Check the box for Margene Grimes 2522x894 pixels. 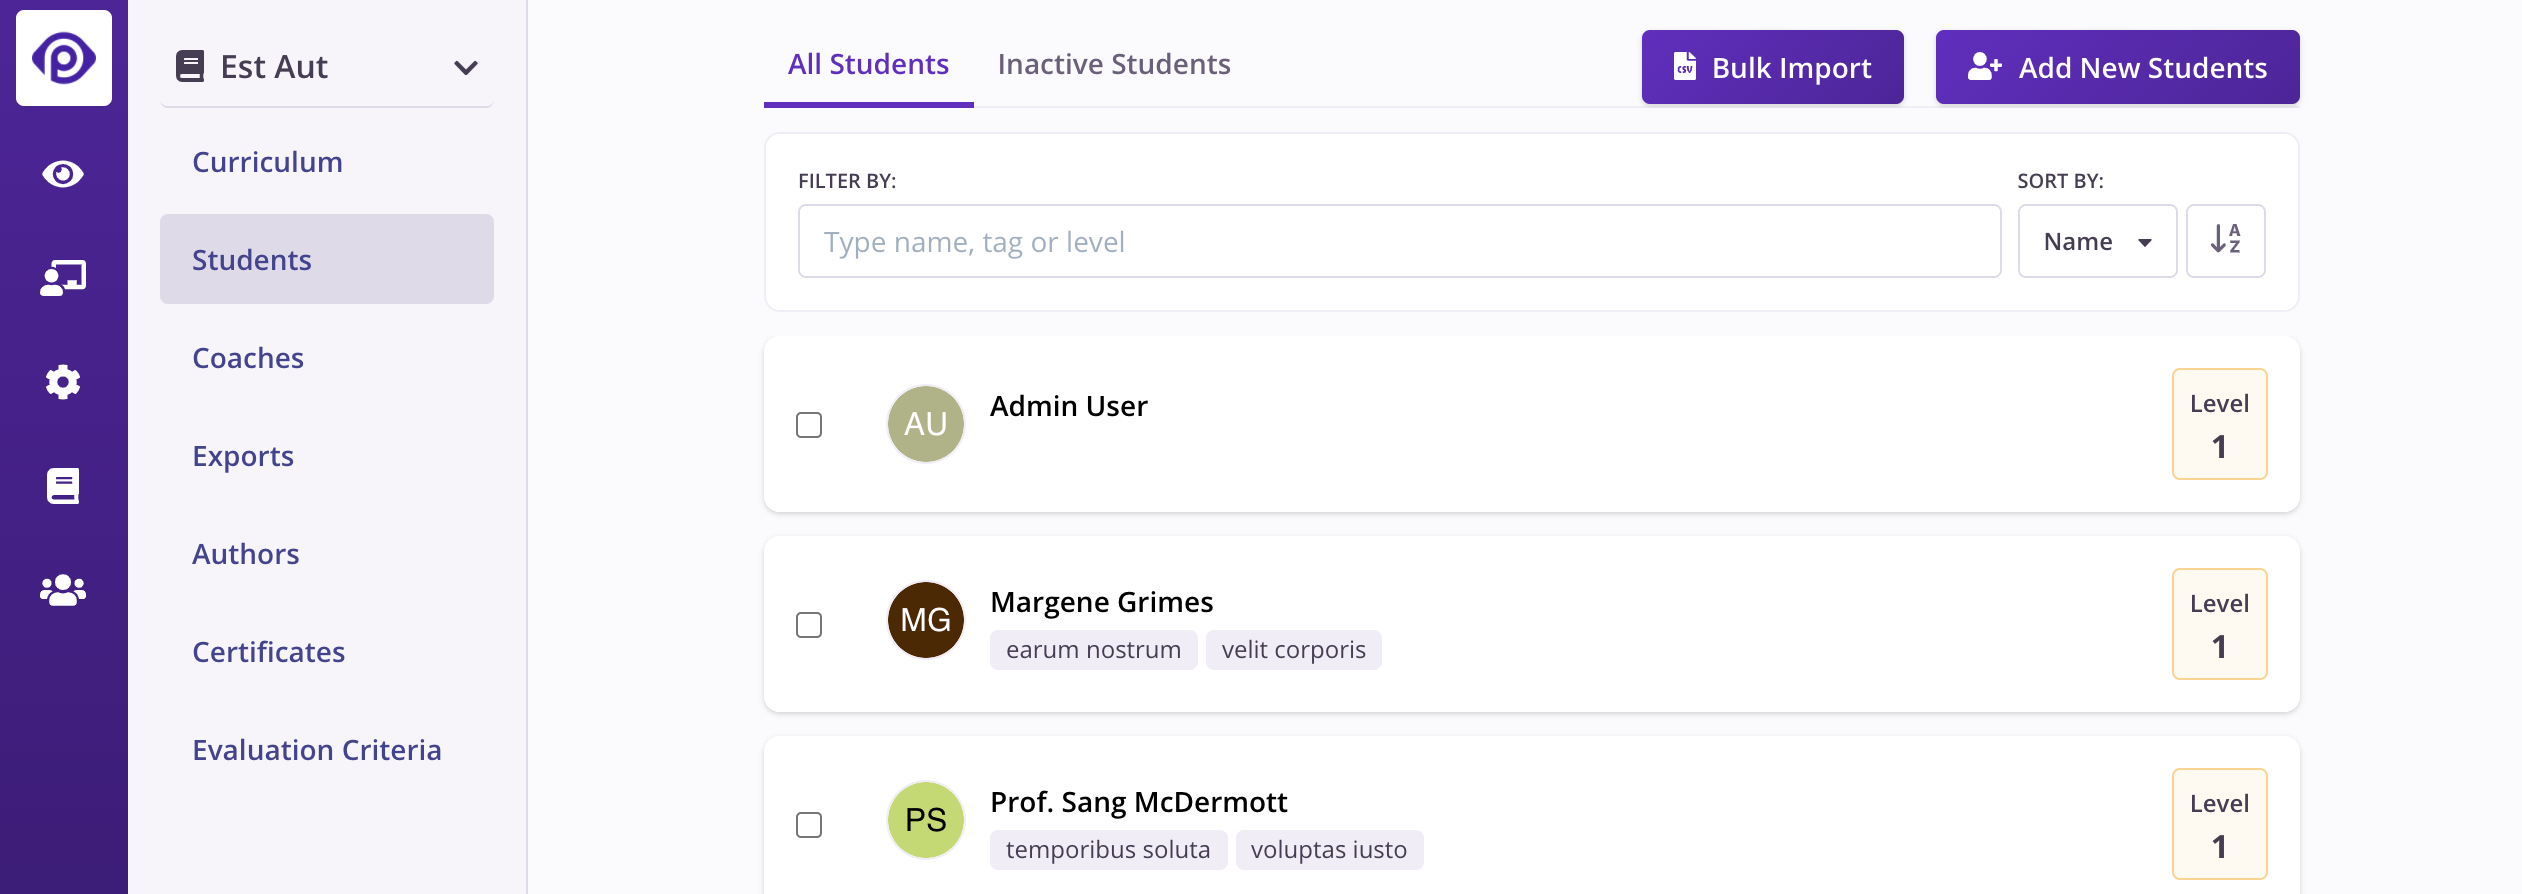(809, 625)
